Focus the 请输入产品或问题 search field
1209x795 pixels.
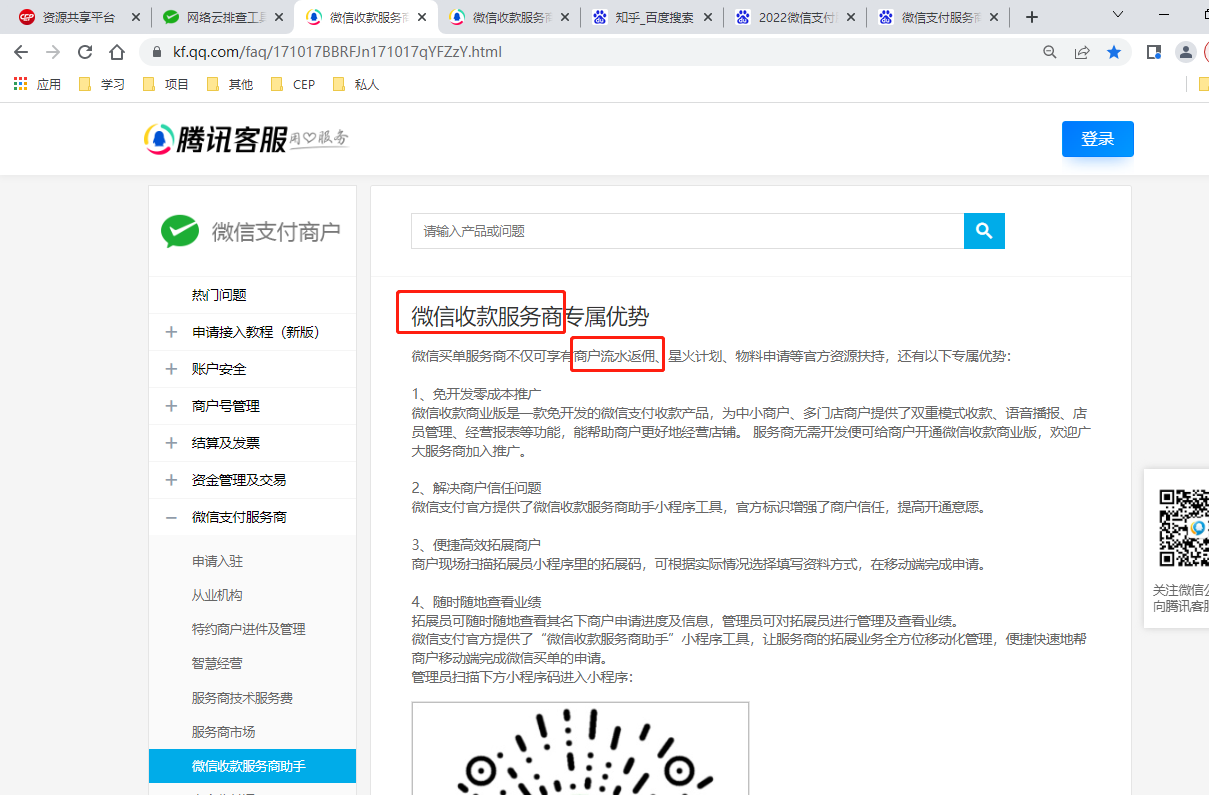pyautogui.click(x=687, y=231)
